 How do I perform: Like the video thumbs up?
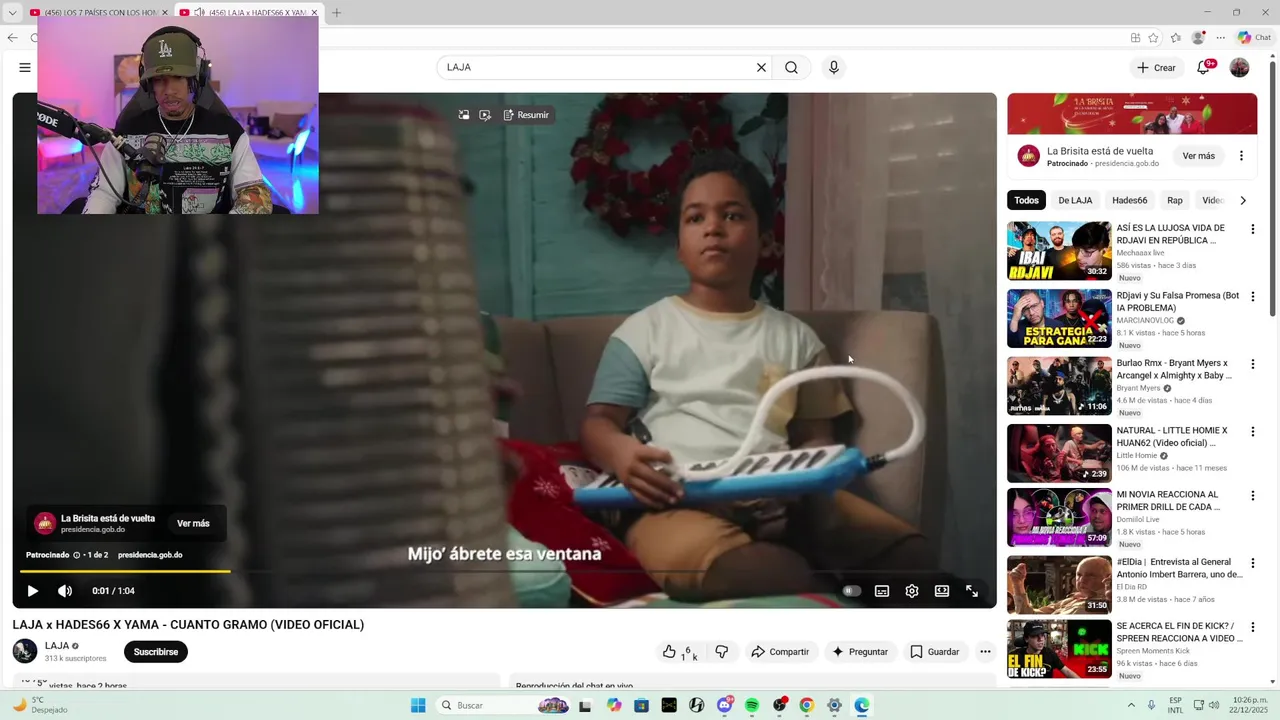[679, 652]
